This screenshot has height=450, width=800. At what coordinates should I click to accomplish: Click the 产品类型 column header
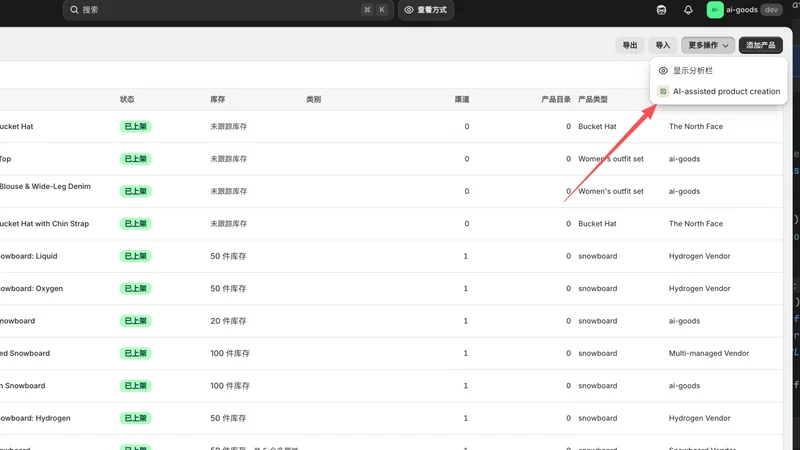592,99
